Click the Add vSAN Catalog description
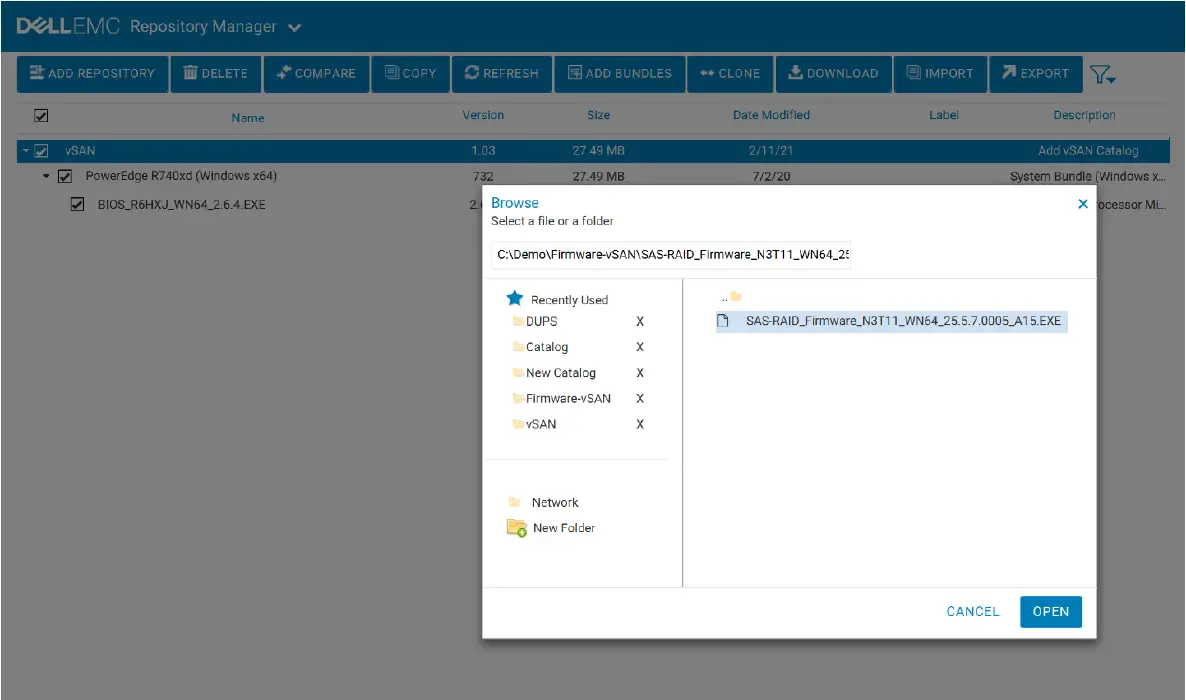Image resolution: width=1186 pixels, height=700 pixels. [1088, 151]
